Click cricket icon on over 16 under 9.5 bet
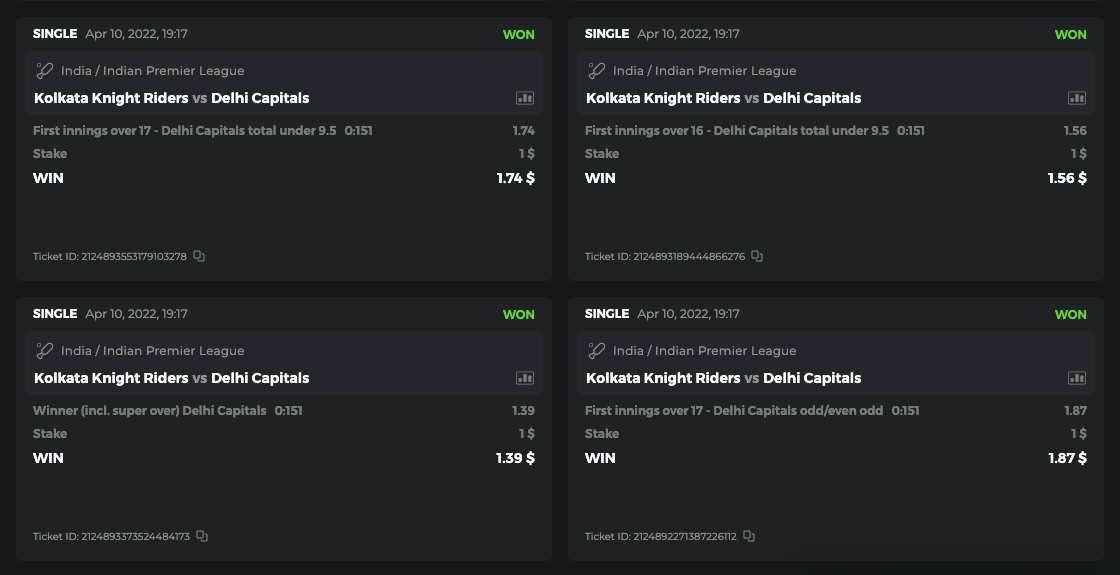Image resolution: width=1120 pixels, height=575 pixels. 596,71
